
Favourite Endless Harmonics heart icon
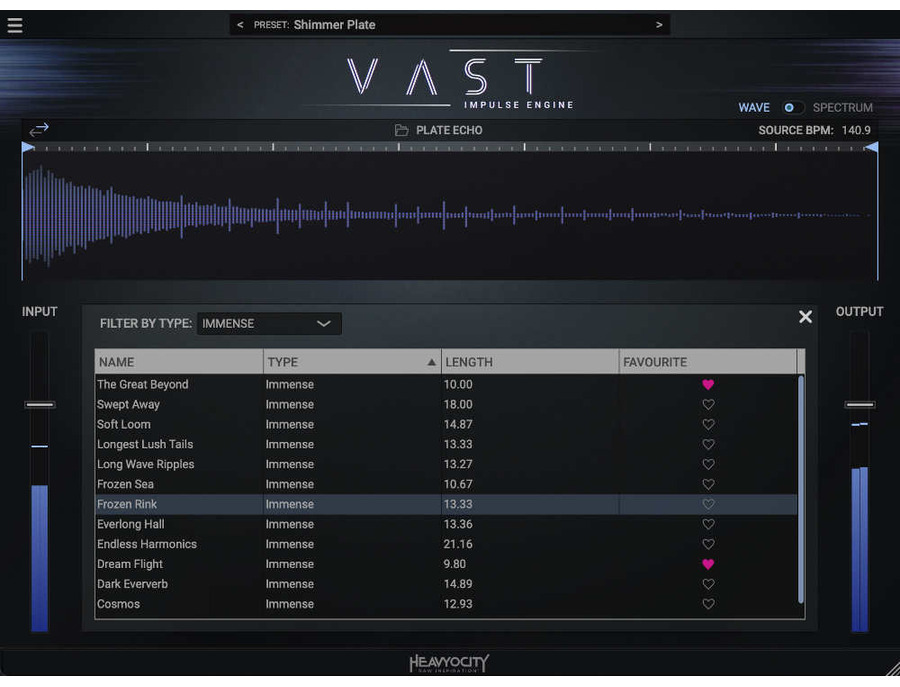[708, 544]
